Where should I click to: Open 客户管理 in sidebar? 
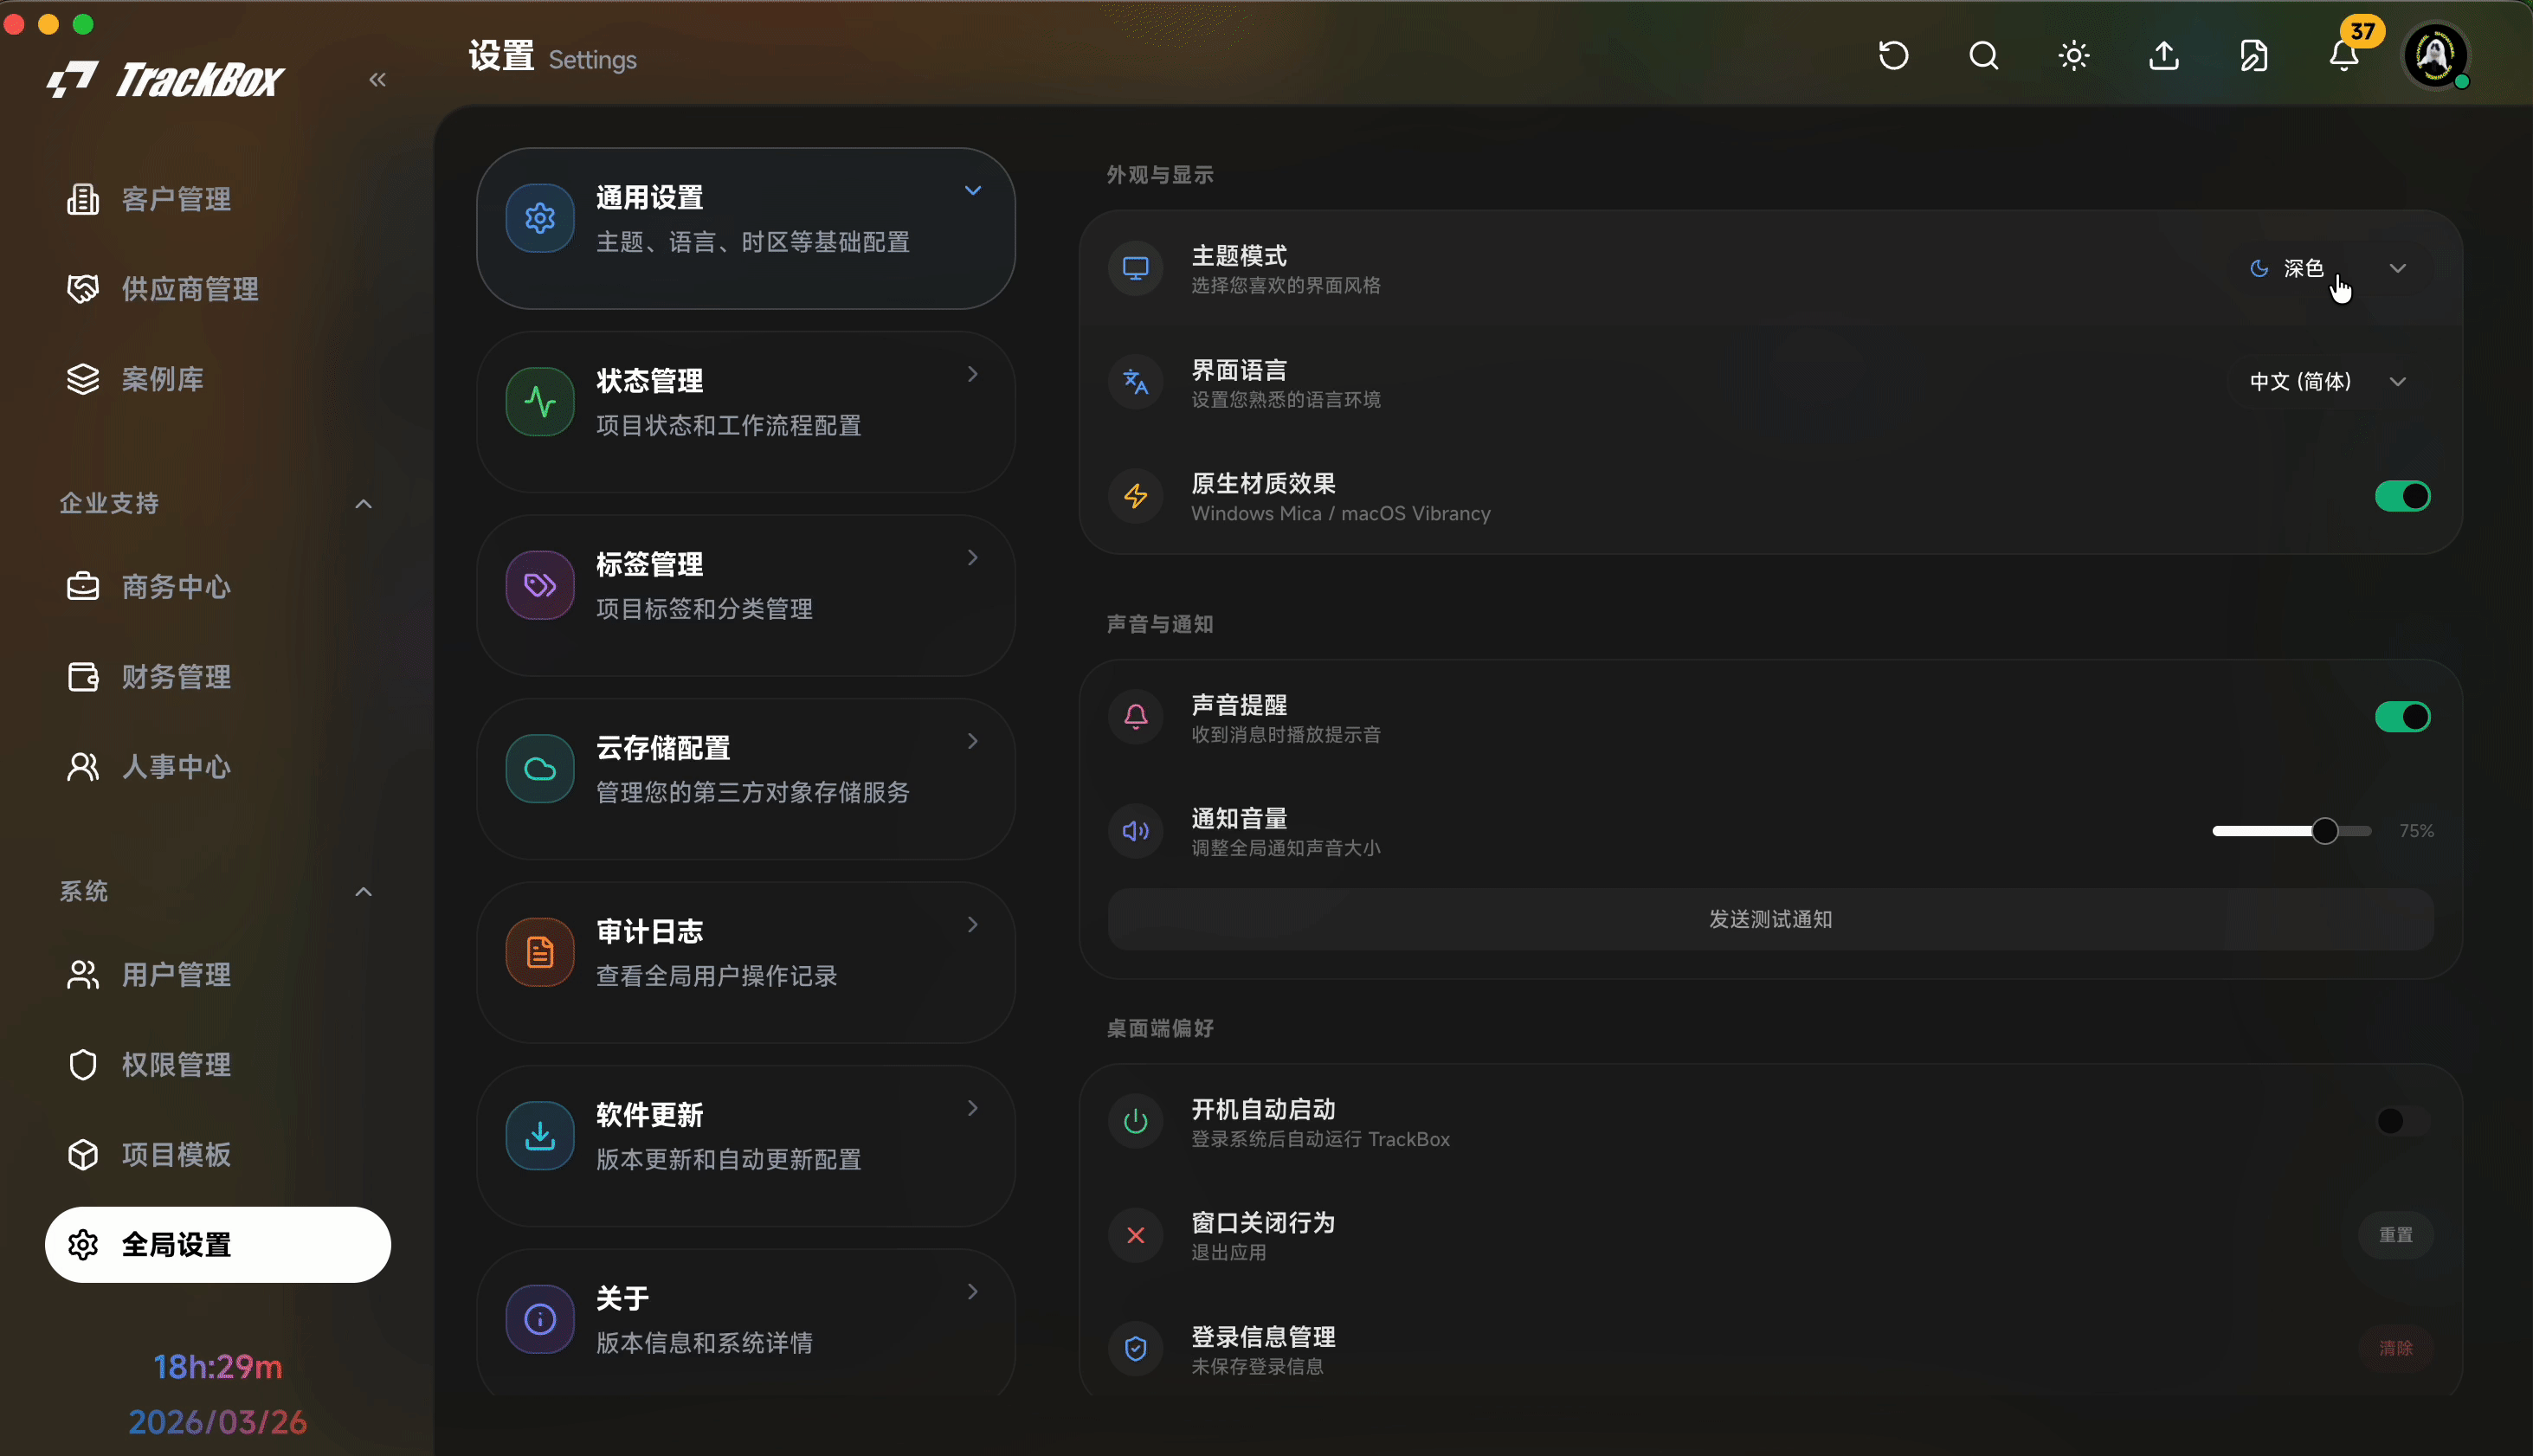tap(217, 199)
